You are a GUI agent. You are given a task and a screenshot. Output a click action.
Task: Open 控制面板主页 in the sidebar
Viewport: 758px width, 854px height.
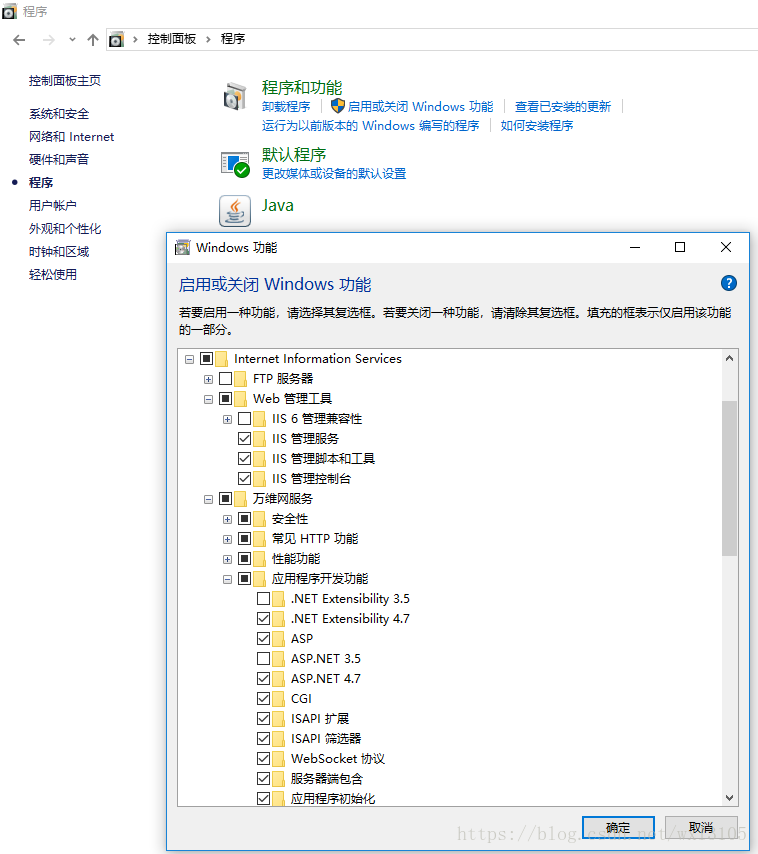coord(65,81)
